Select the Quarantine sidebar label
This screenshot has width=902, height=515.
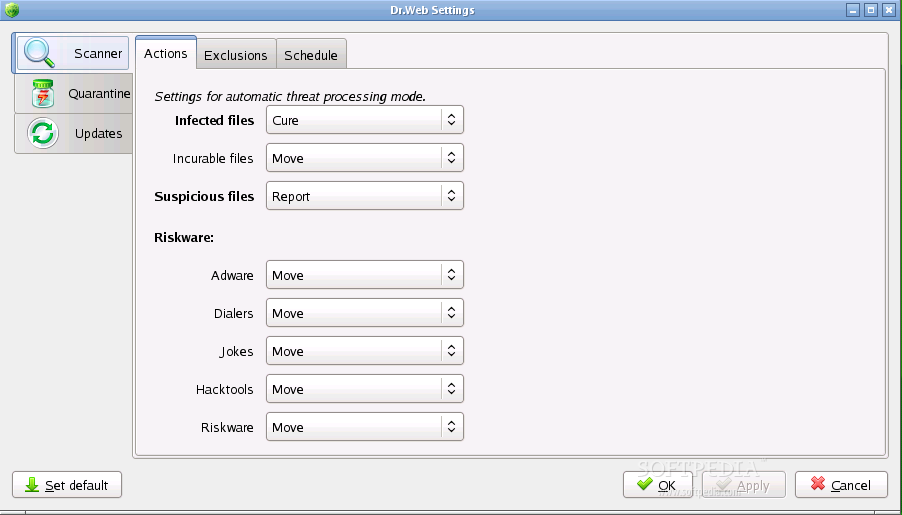(99, 93)
